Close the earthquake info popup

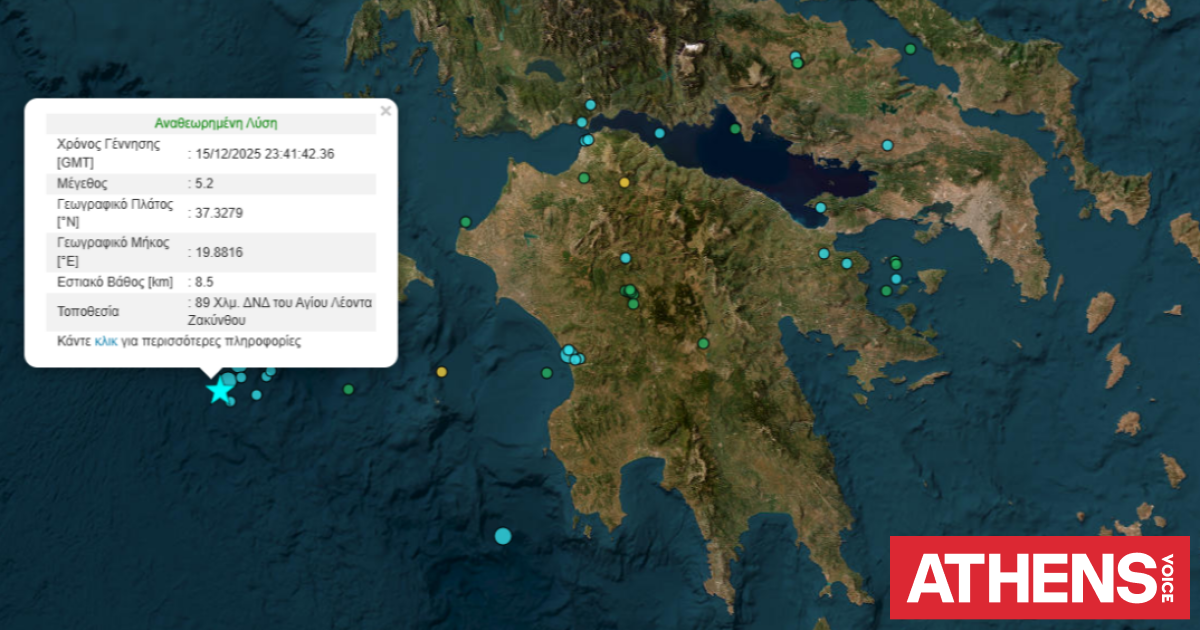386,111
